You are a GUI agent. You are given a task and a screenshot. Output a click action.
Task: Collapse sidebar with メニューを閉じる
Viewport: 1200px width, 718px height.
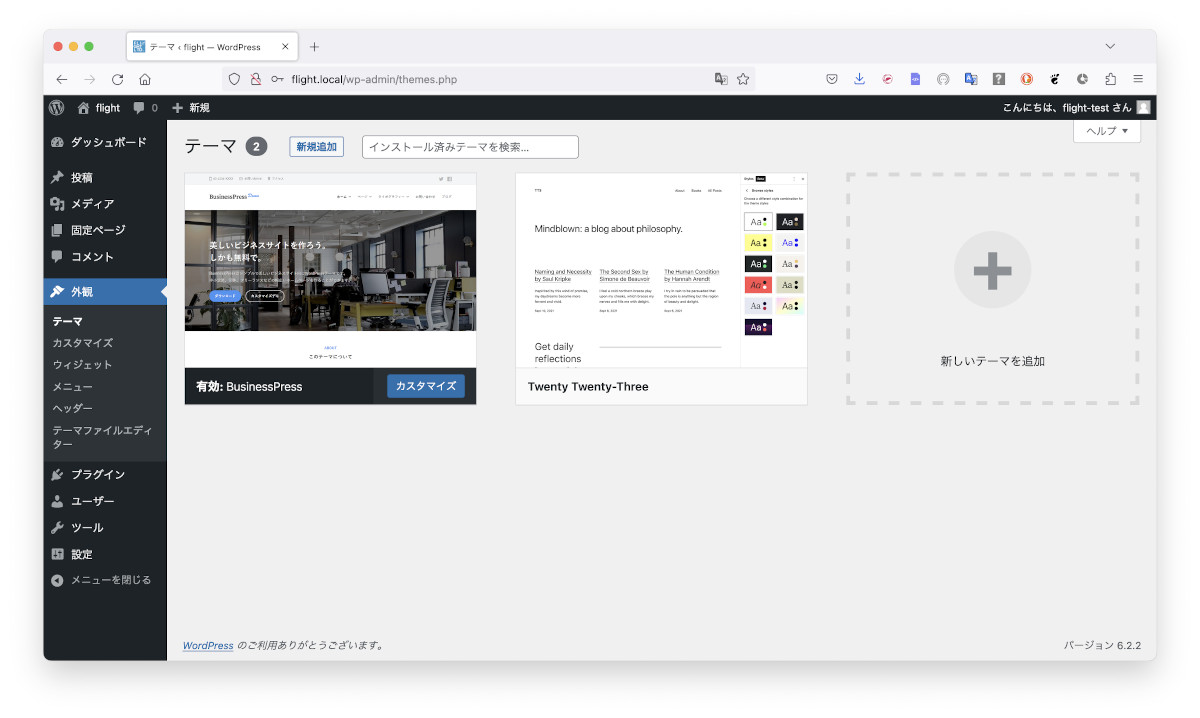[x=110, y=580]
